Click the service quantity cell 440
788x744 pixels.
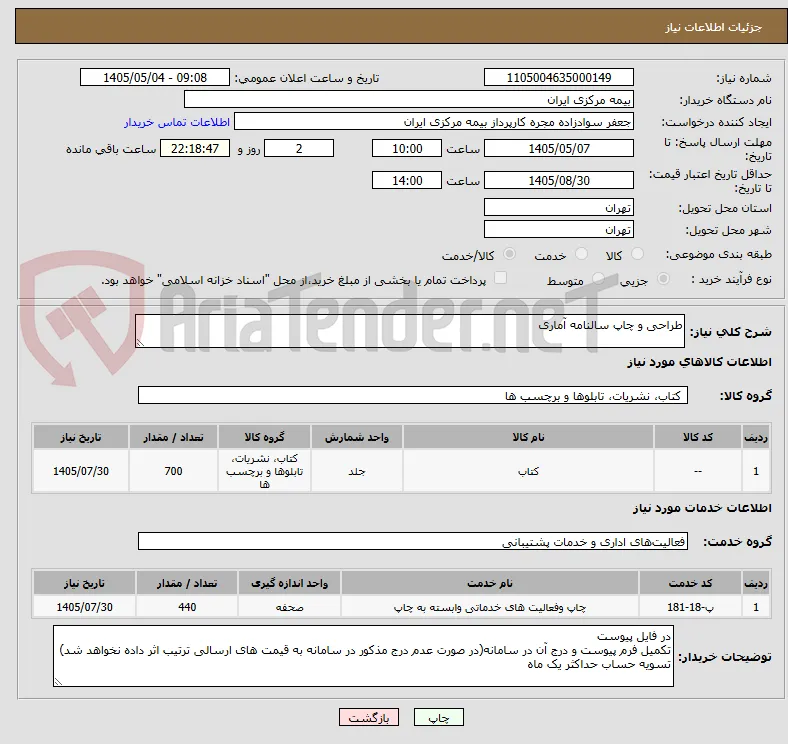[187, 606]
